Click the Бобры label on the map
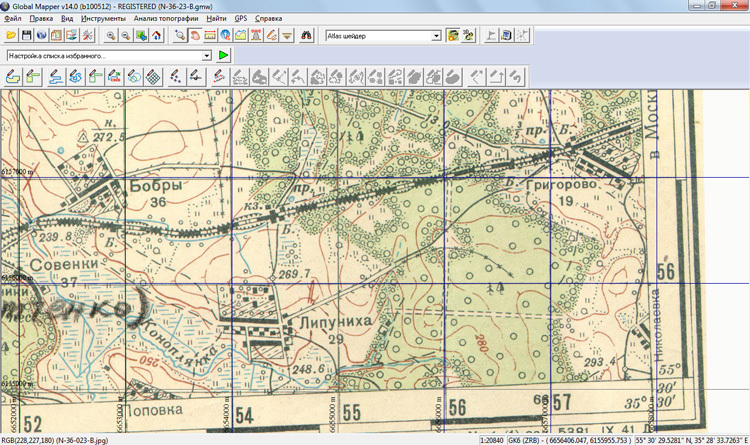 tap(156, 185)
